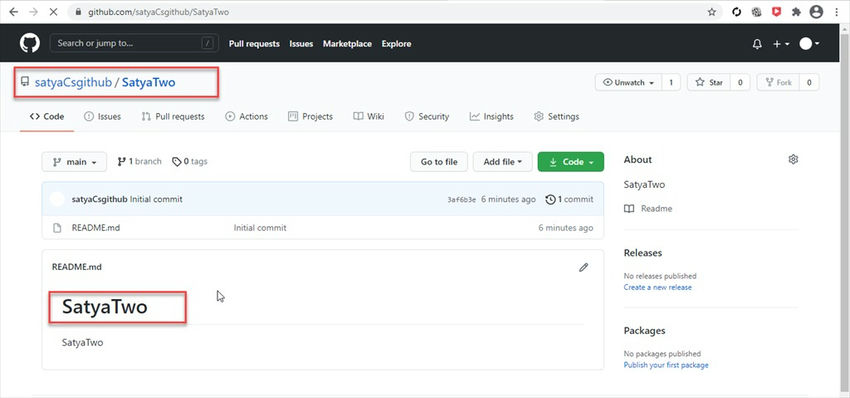Click the GitHub Octocat logo

pyautogui.click(x=30, y=43)
